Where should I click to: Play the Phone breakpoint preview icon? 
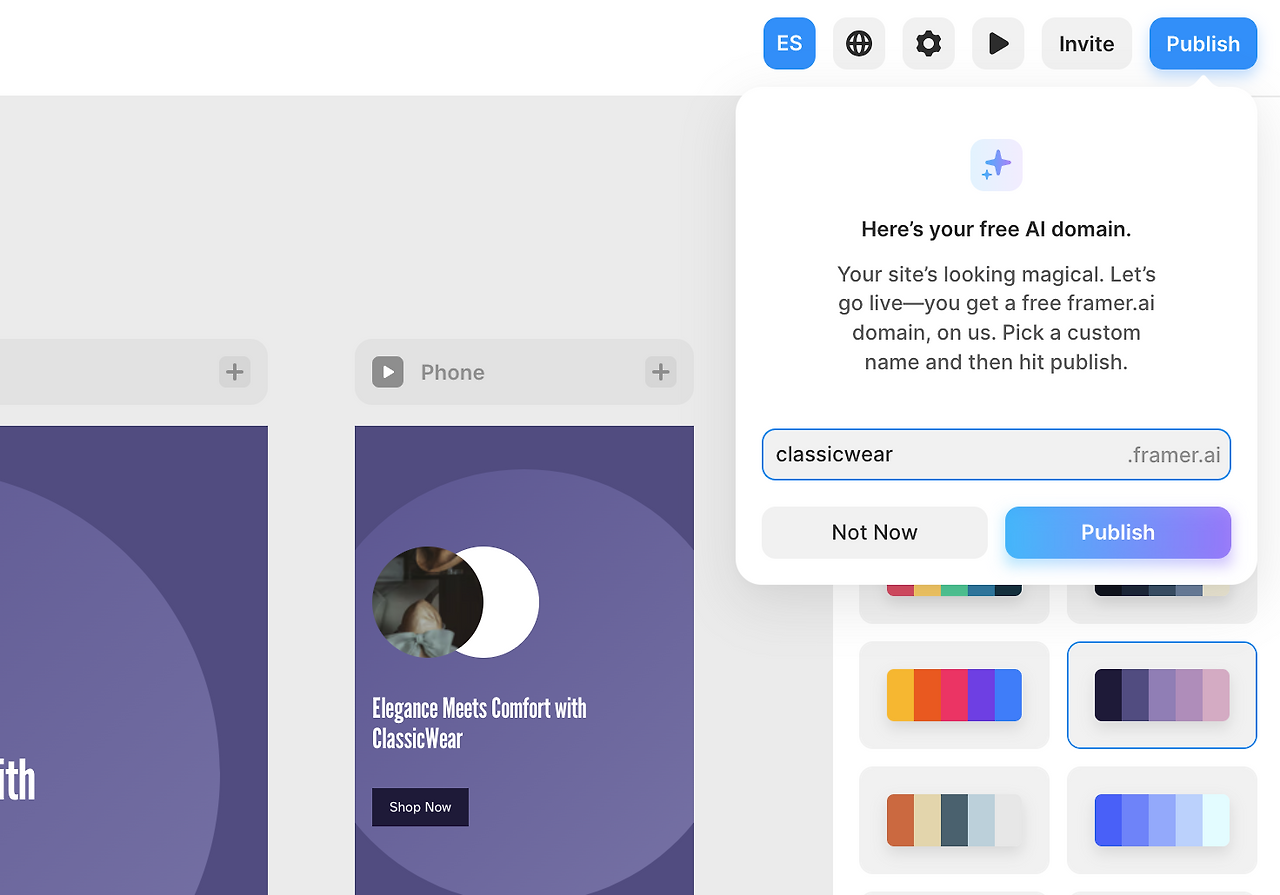click(x=388, y=372)
